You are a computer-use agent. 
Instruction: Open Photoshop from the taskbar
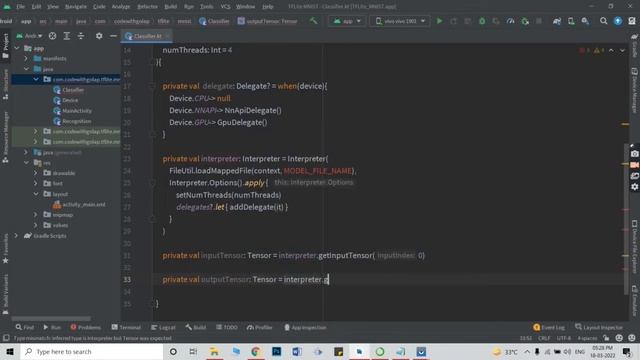click(x=276, y=351)
